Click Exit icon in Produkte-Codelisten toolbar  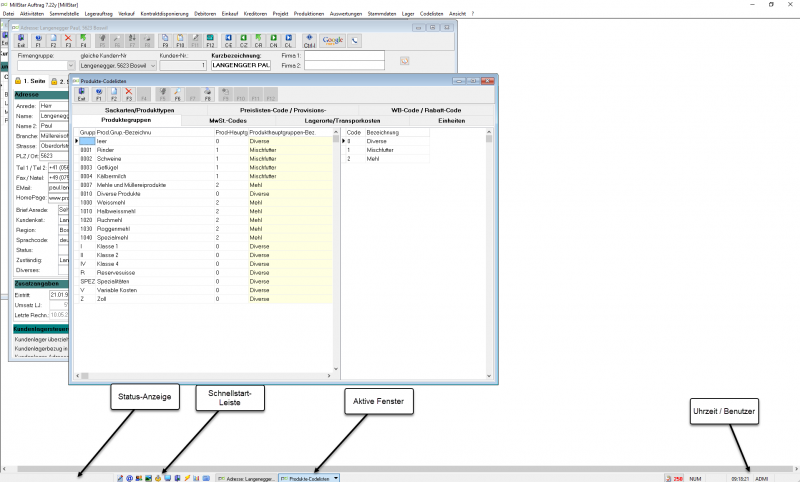82,94
